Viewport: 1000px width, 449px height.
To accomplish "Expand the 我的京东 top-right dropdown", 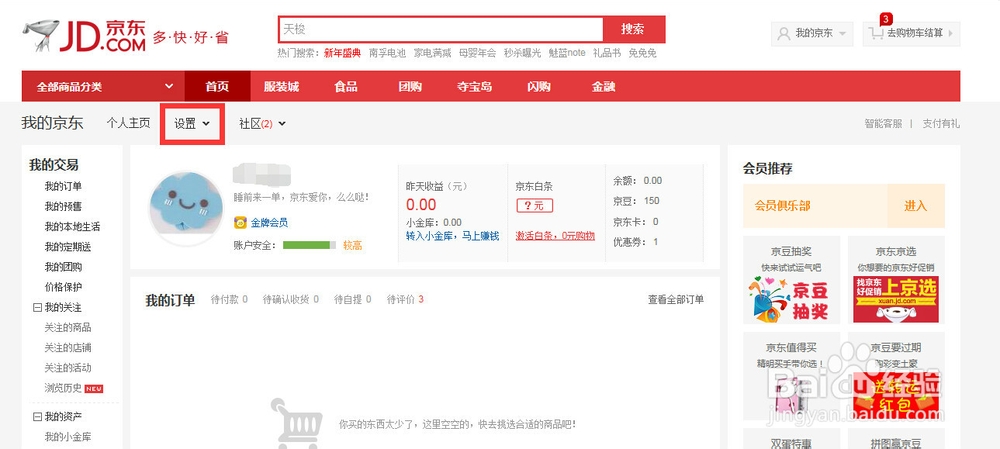I will pos(812,33).
